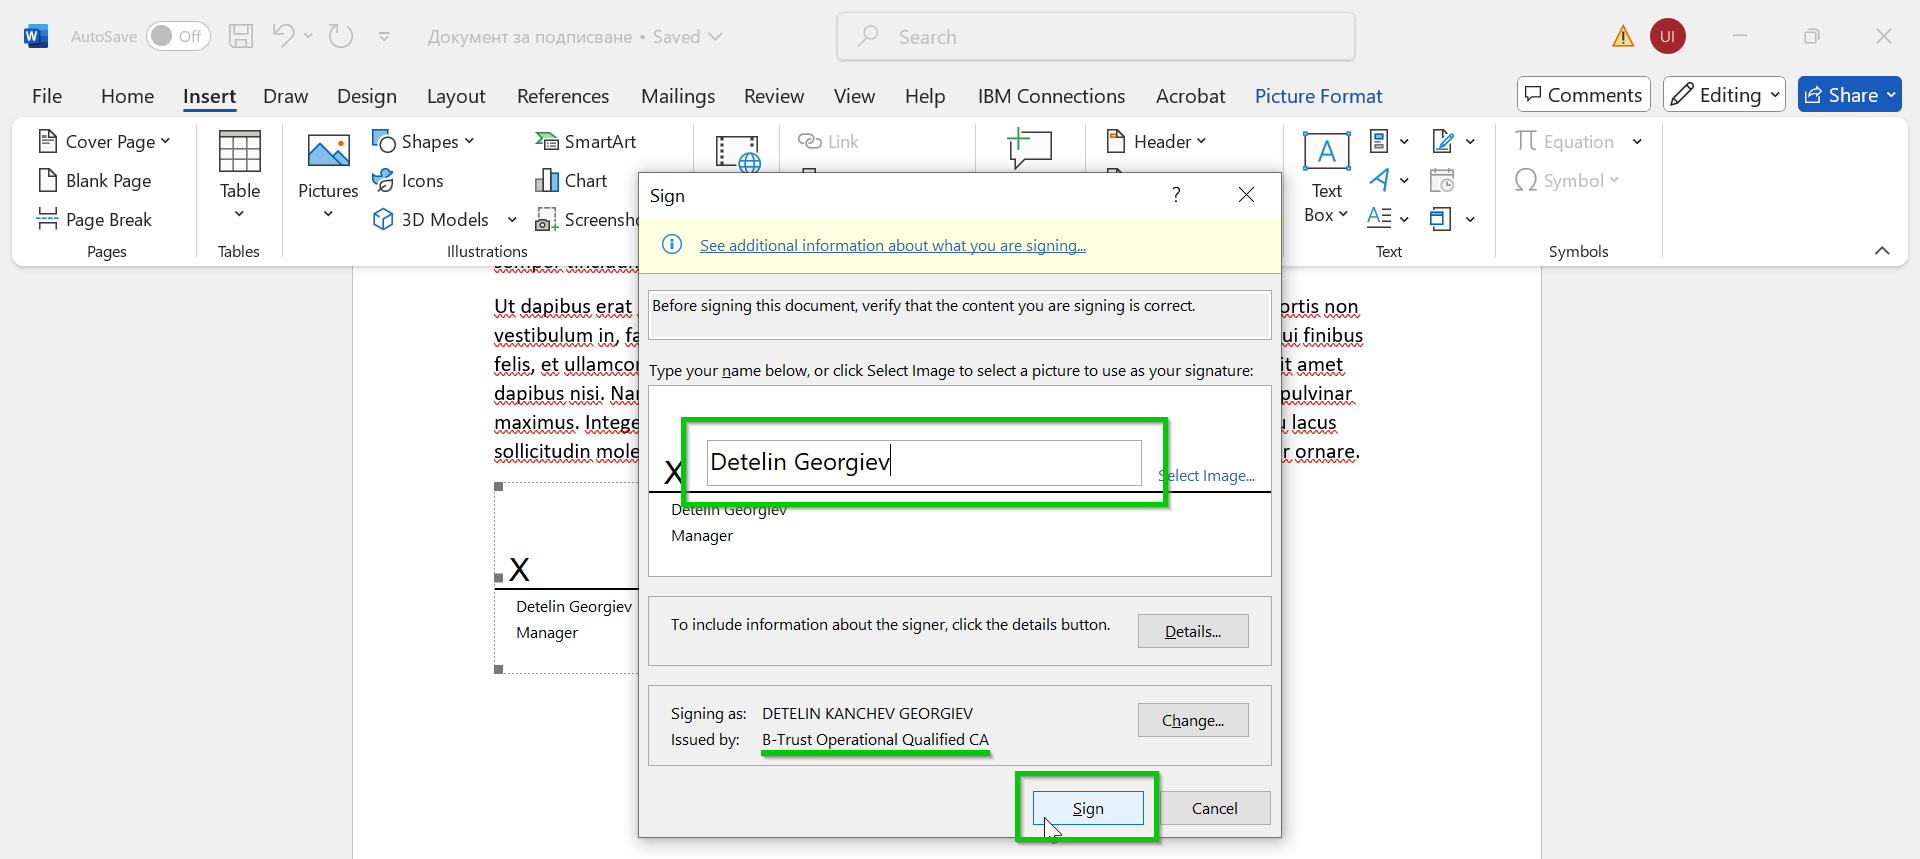Insert a Chart
Viewport: 1920px width, 859px height.
point(572,180)
